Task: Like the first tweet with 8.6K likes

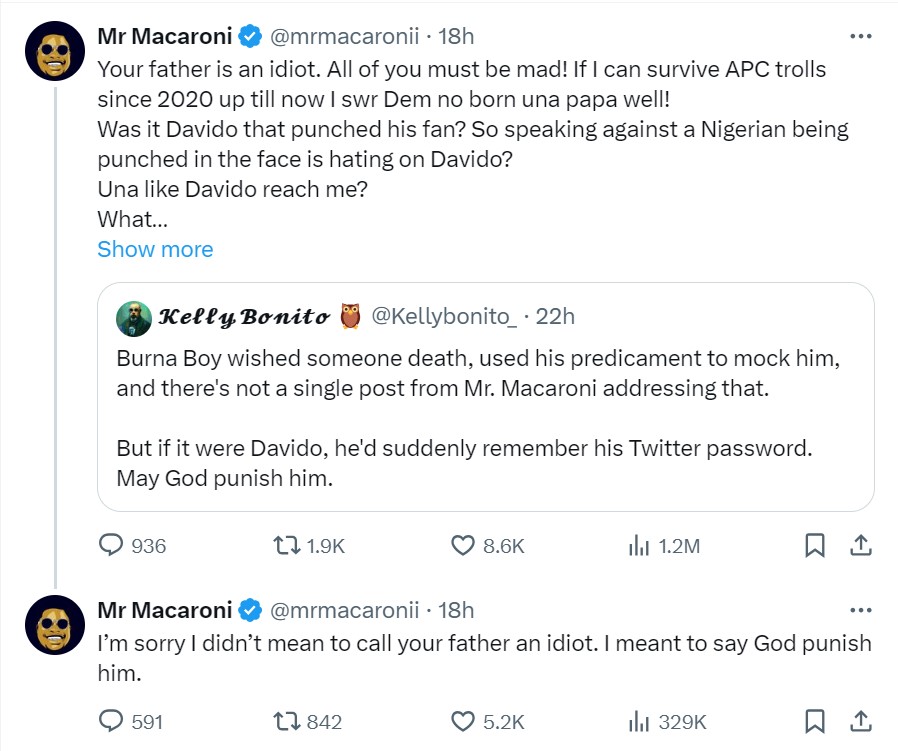Action: 463,546
